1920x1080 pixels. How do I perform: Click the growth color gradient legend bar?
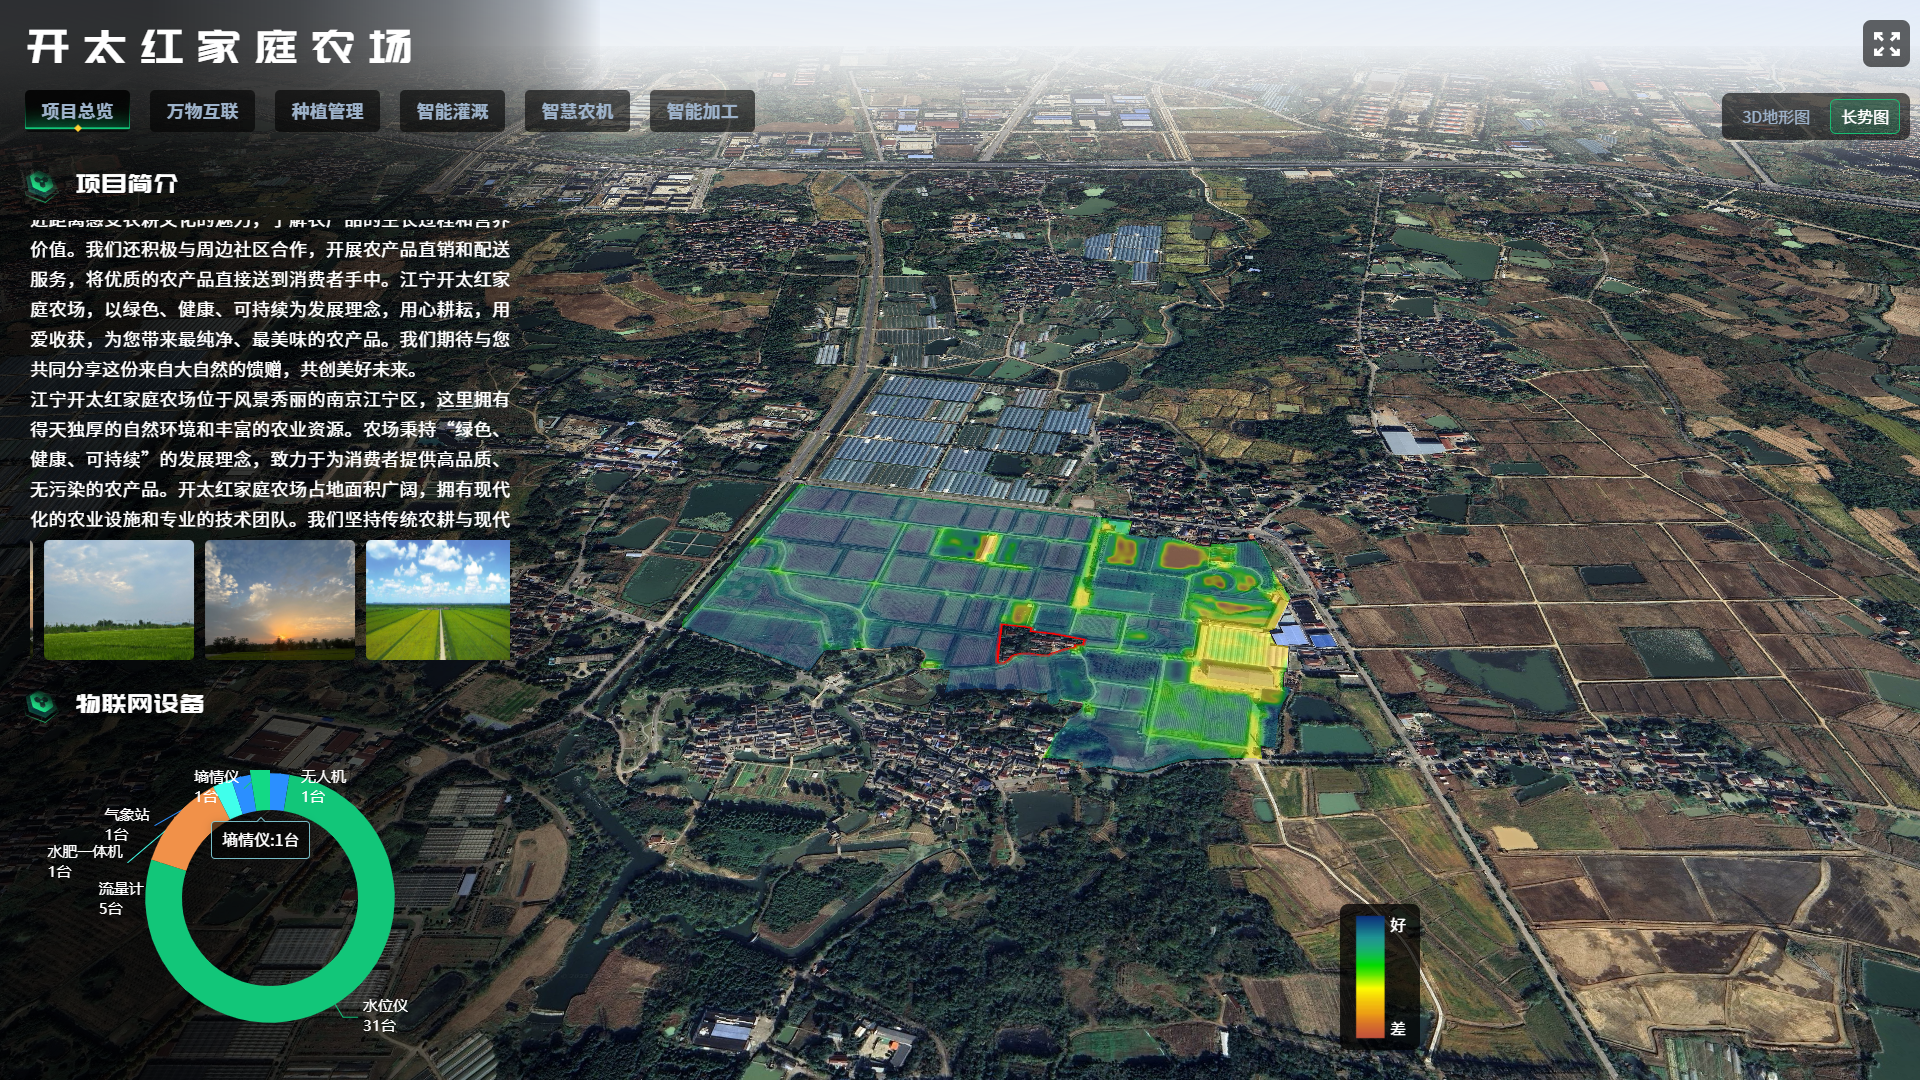[1369, 976]
